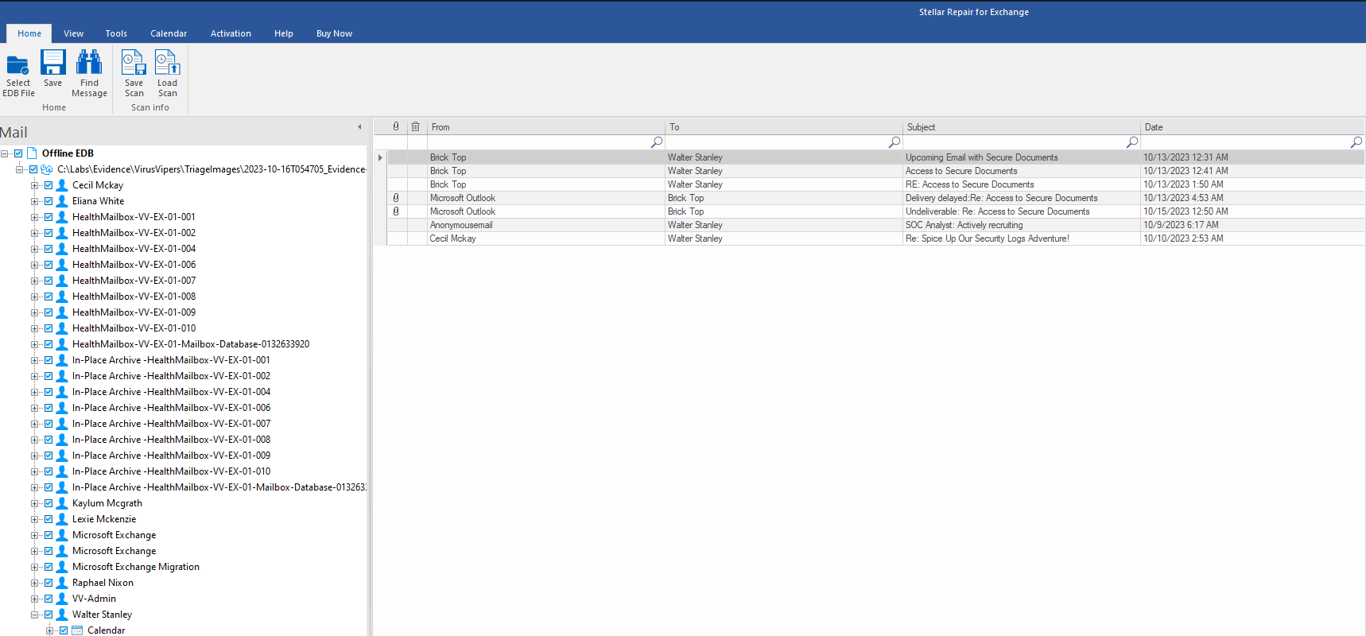Click the Subject search magnifier icon

(x=1132, y=142)
